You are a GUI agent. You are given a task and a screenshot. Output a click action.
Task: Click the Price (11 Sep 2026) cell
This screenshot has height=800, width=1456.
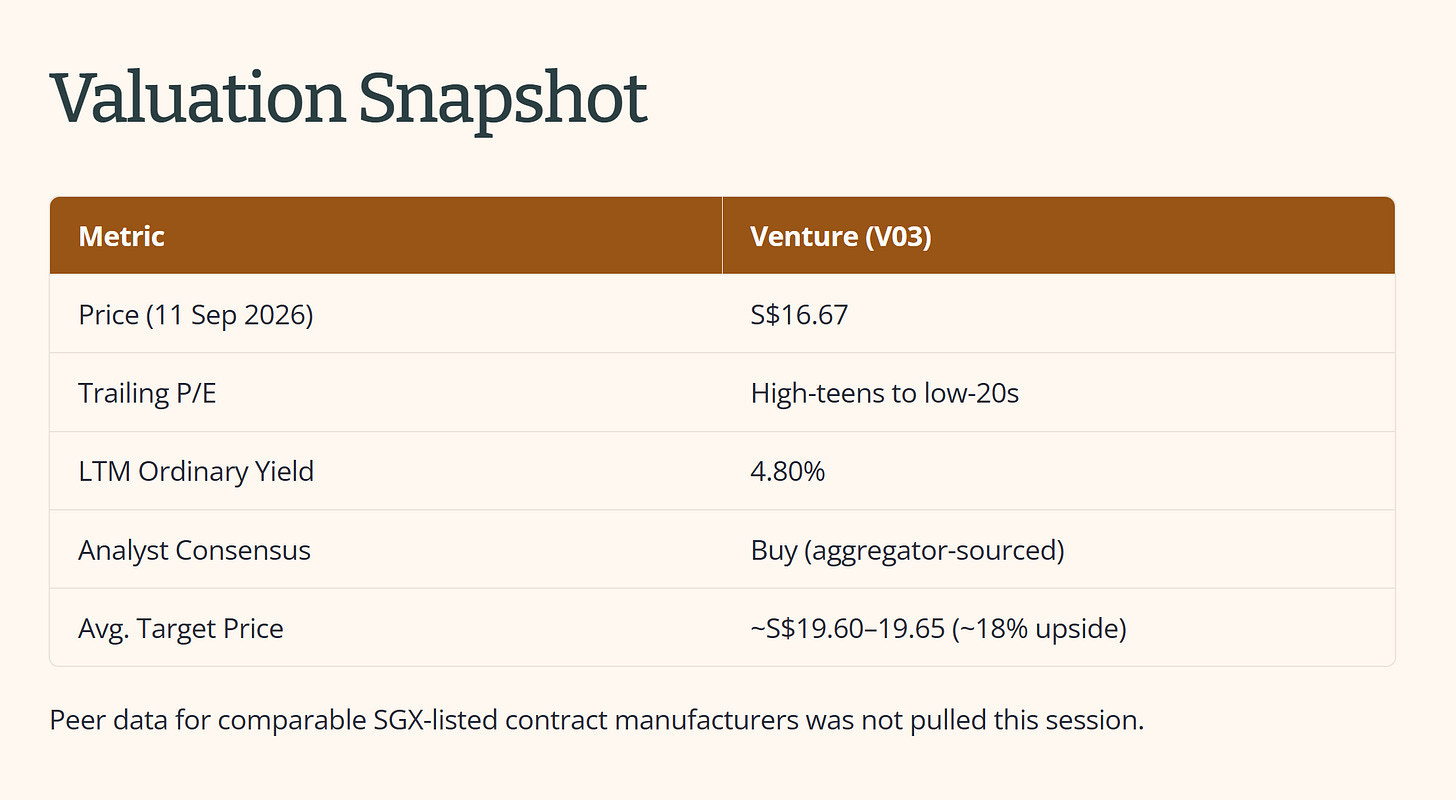coord(386,314)
